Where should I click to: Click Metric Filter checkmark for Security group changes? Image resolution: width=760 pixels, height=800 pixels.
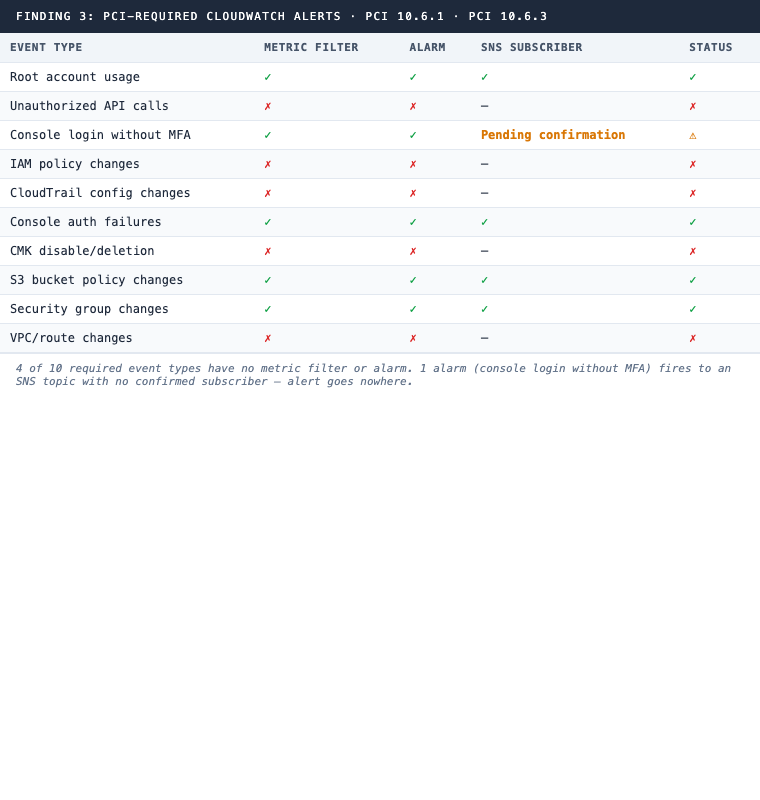[x=268, y=309]
